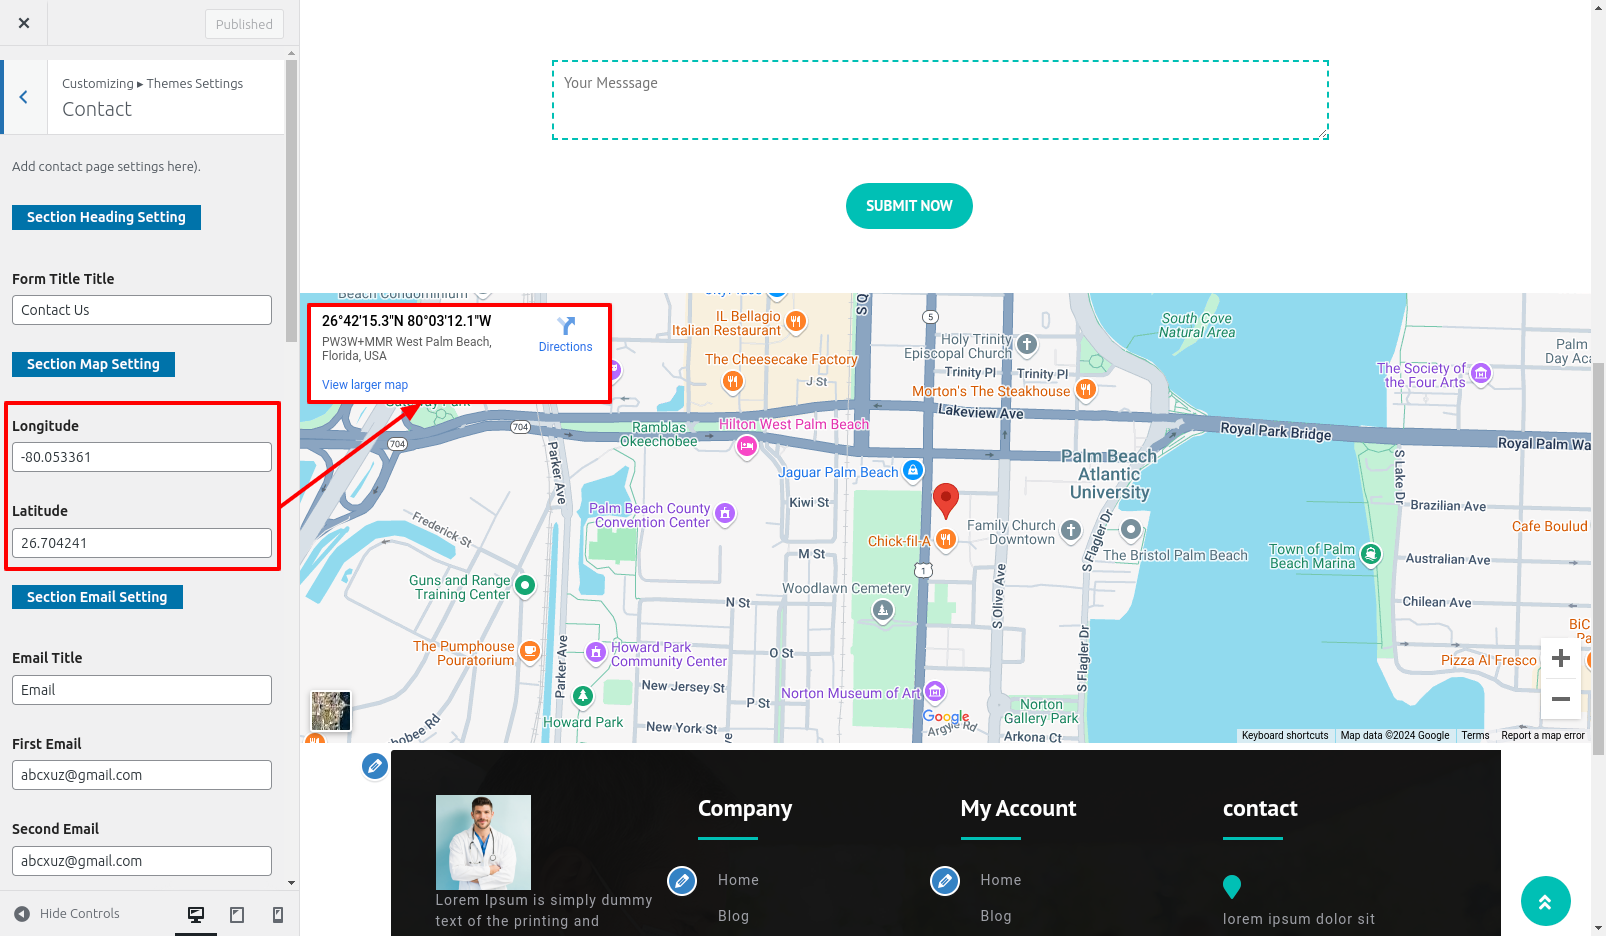
Task: Click The Bristol Palm Beach marker
Action: coord(1131,529)
